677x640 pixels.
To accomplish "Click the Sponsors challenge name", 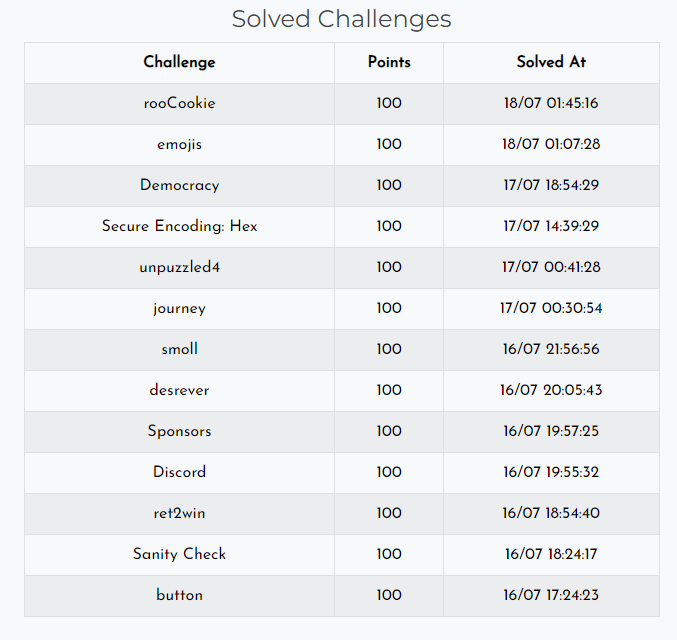I will (x=179, y=431).
